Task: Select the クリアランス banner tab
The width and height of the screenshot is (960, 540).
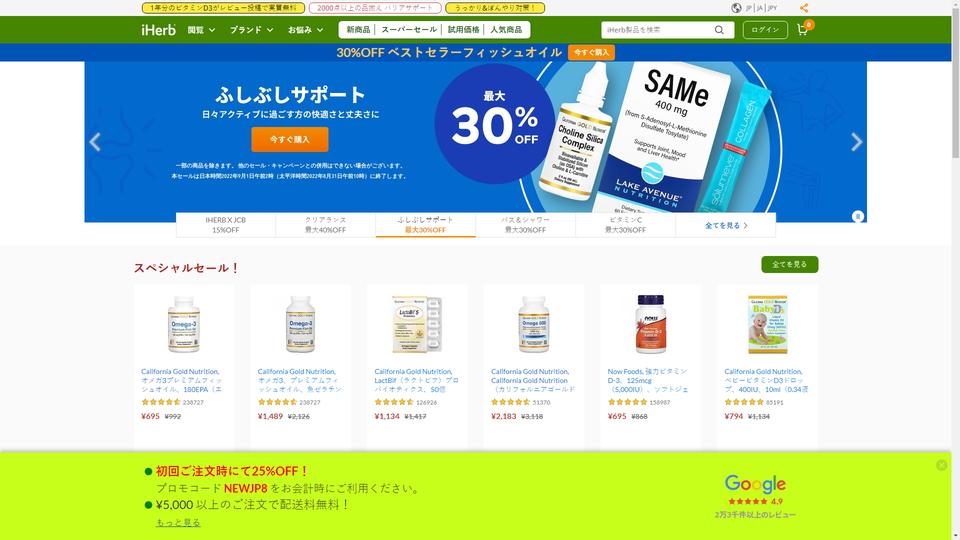Action: tap(326, 225)
